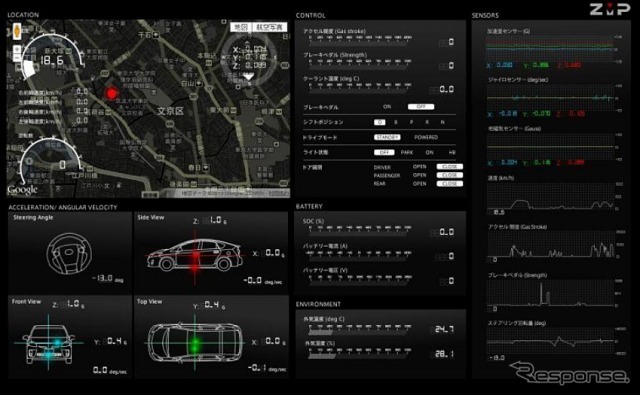Set brake pedal to ON
Image resolution: width=640 pixels, height=395 pixels.
(387, 107)
